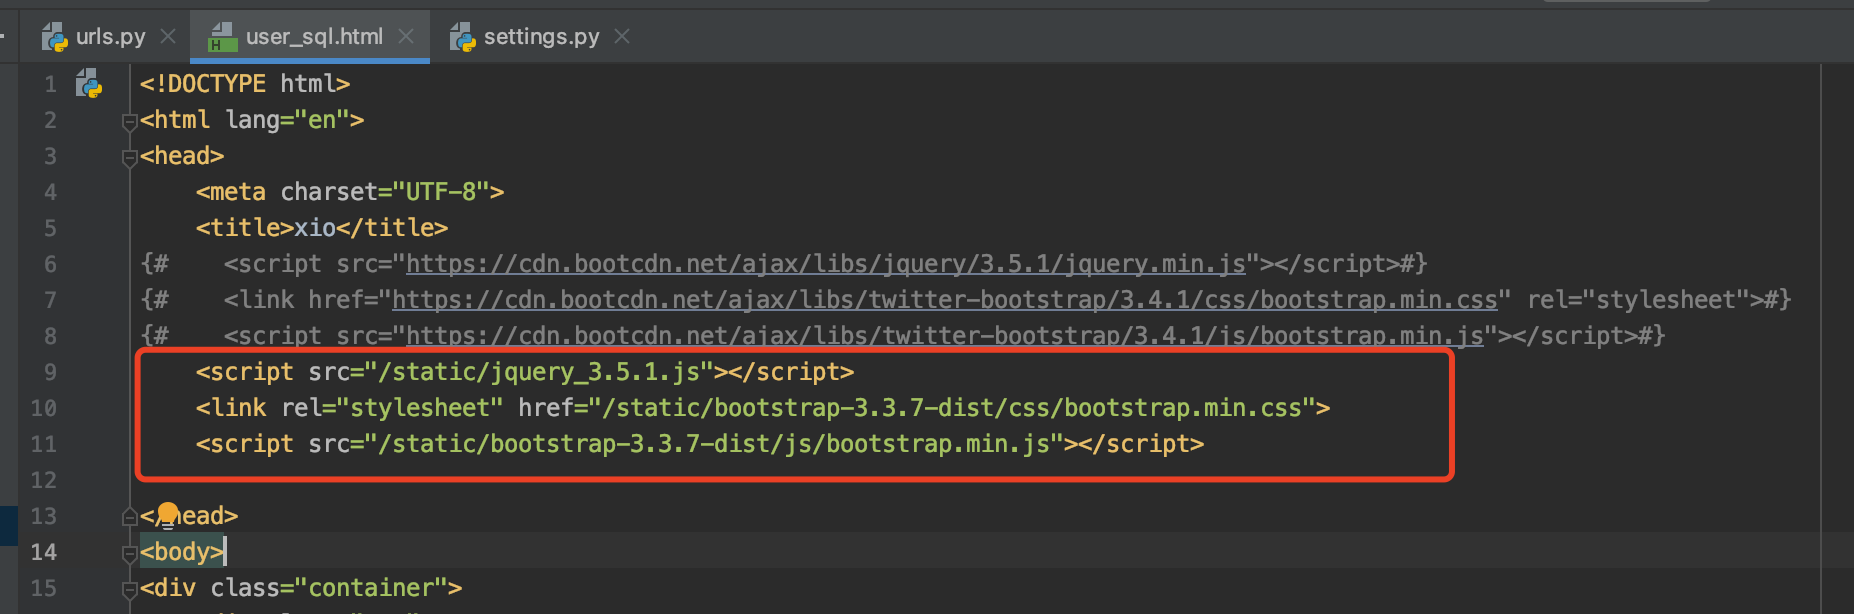Close the settings.py tab

click(x=622, y=36)
